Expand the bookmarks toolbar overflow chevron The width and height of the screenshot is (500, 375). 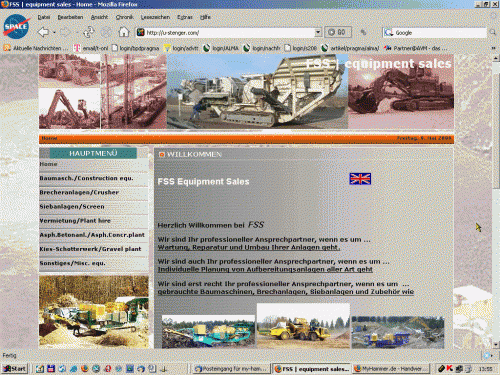coord(493,48)
